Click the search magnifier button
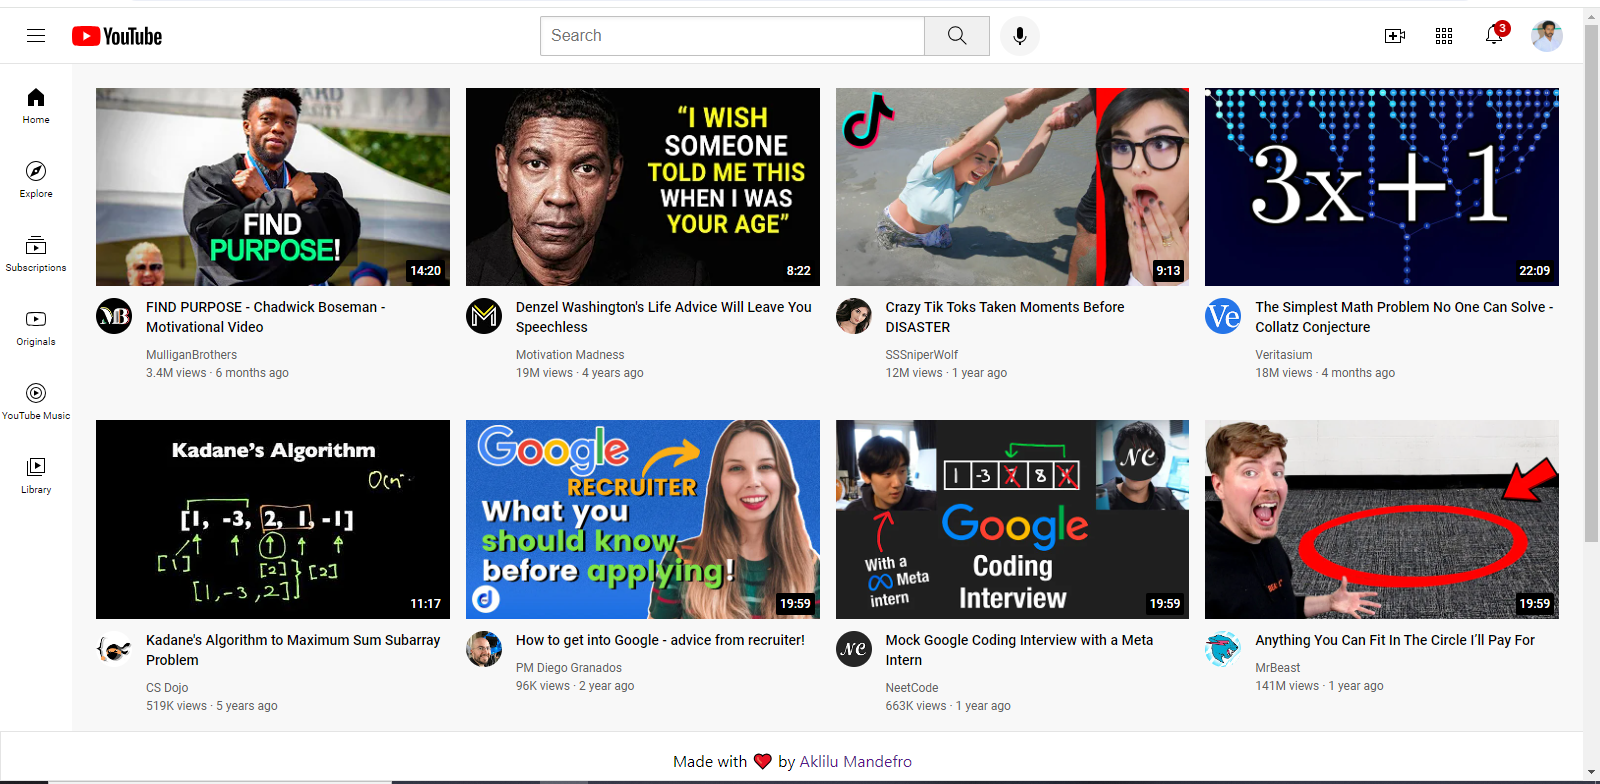The image size is (1600, 784). pyautogui.click(x=957, y=36)
